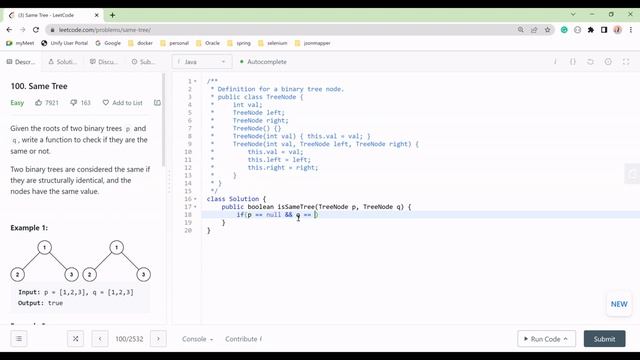Toggle the Autocomplete indicator
The height and width of the screenshot is (360, 640).
(263, 62)
